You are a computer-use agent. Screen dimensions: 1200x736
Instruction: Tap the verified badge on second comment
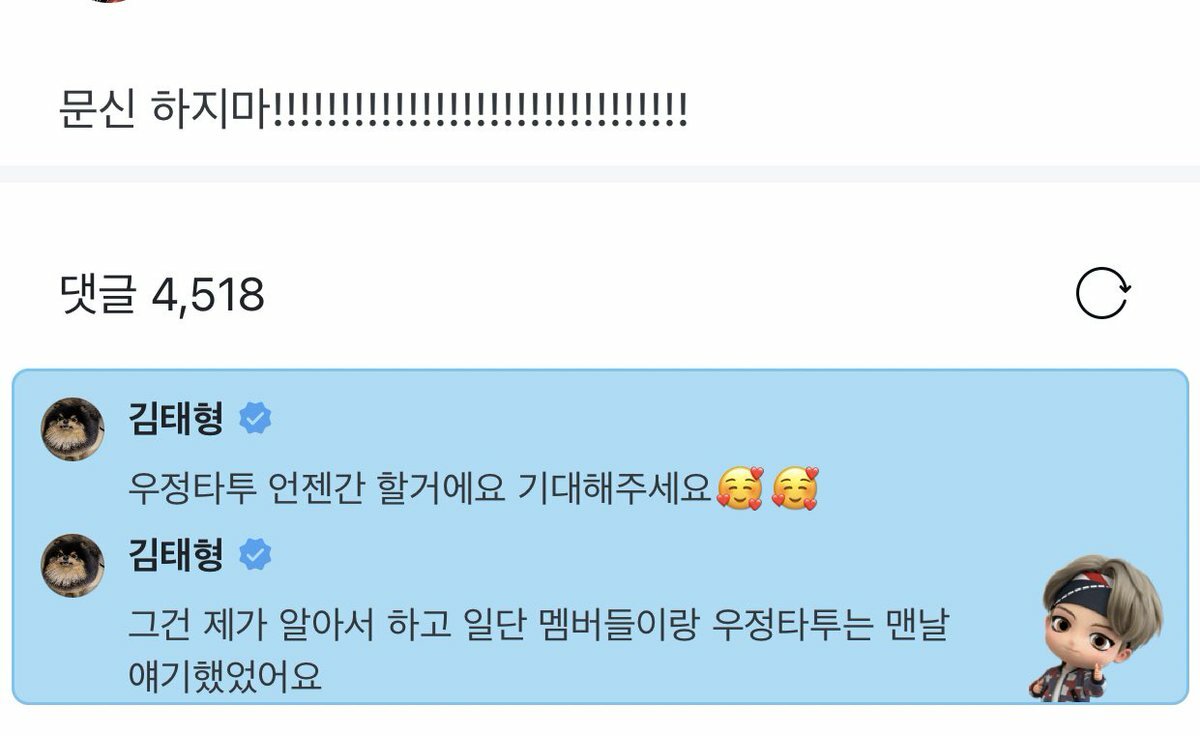pos(255,555)
